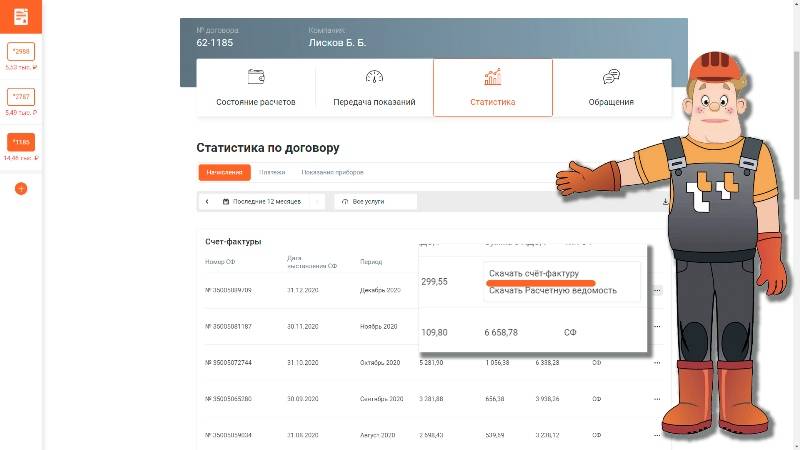Open the Состояние расчетов section
The height and width of the screenshot is (450, 800).
(256, 88)
